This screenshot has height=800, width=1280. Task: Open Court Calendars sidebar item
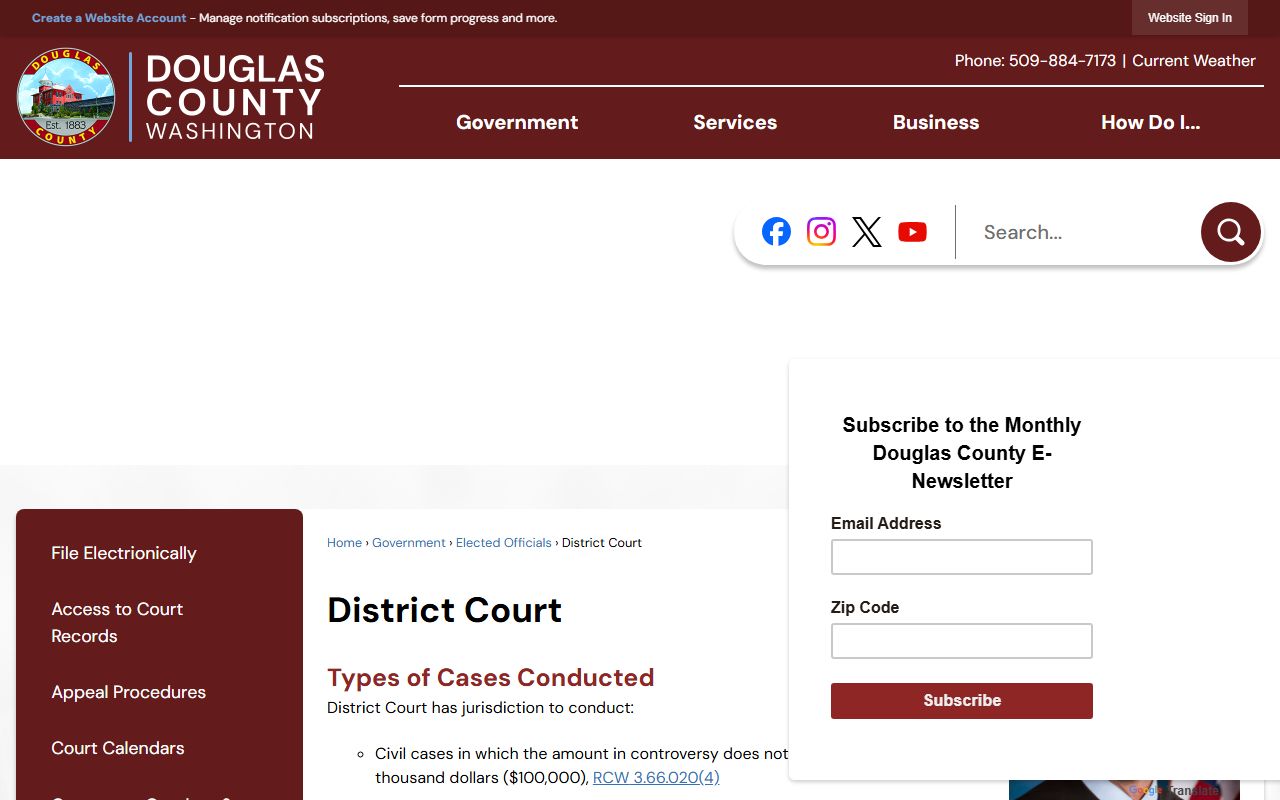click(118, 748)
